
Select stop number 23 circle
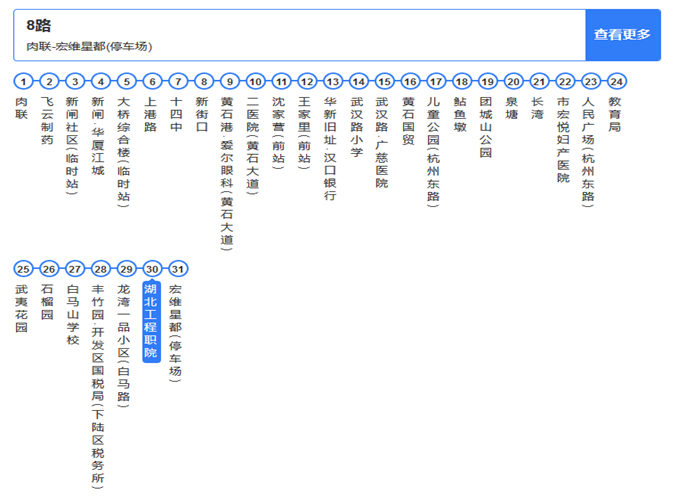tap(590, 81)
